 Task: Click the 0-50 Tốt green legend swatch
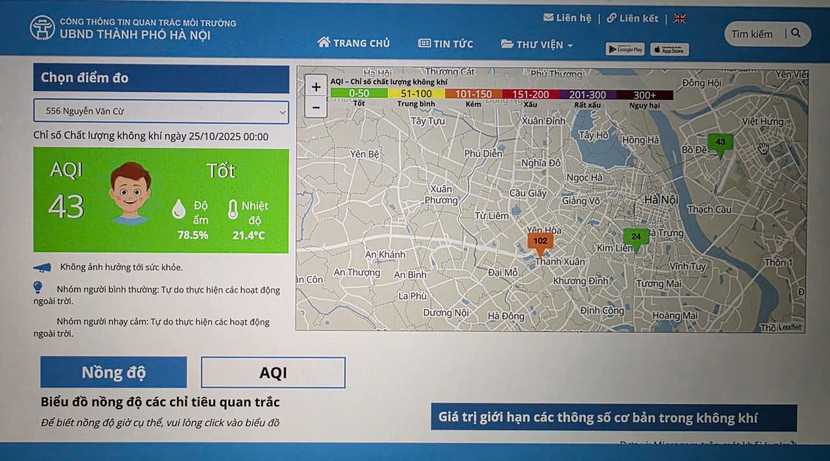[x=359, y=94]
